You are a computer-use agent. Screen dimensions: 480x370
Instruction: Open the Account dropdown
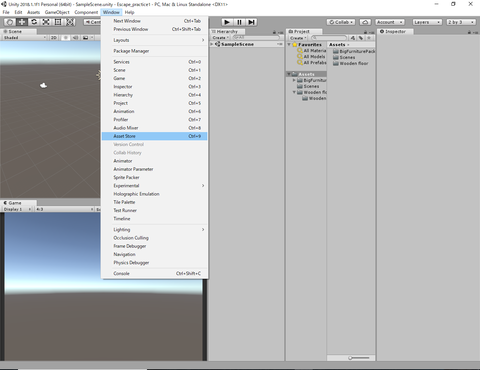point(390,22)
